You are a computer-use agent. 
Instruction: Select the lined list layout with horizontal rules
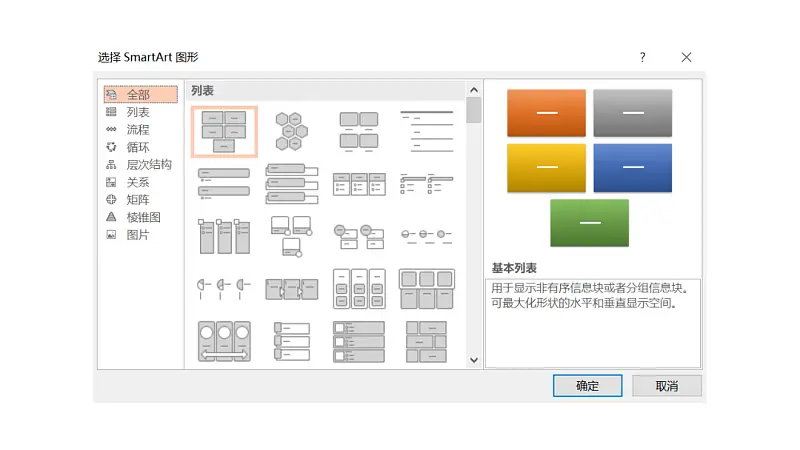427,132
